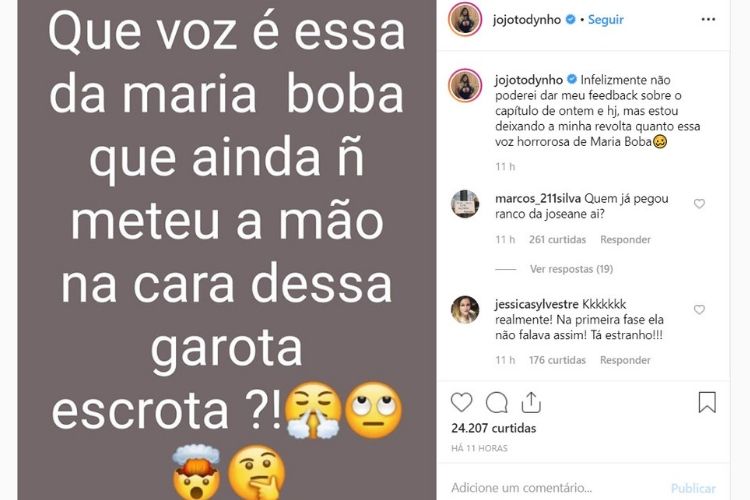
Task: Expand Ver respostas (19) replies
Action: pos(571,269)
